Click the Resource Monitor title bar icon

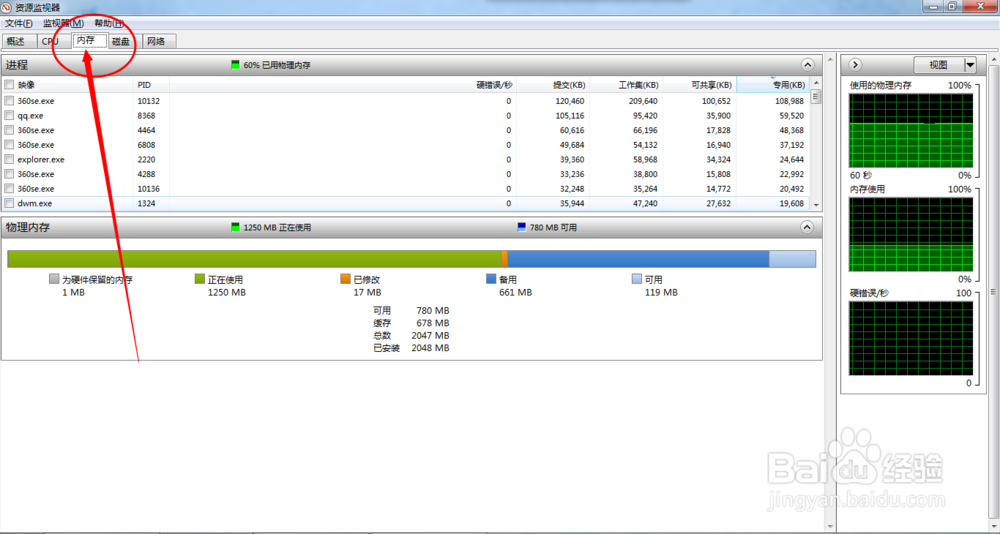pos(7,8)
